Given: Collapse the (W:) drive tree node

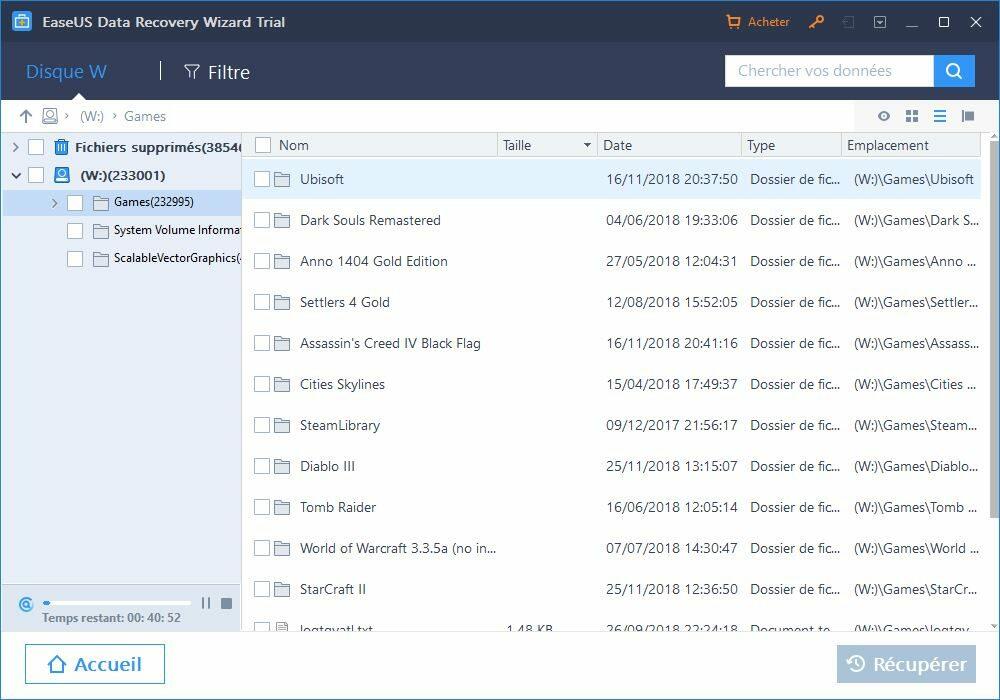Looking at the screenshot, I should pos(16,175).
